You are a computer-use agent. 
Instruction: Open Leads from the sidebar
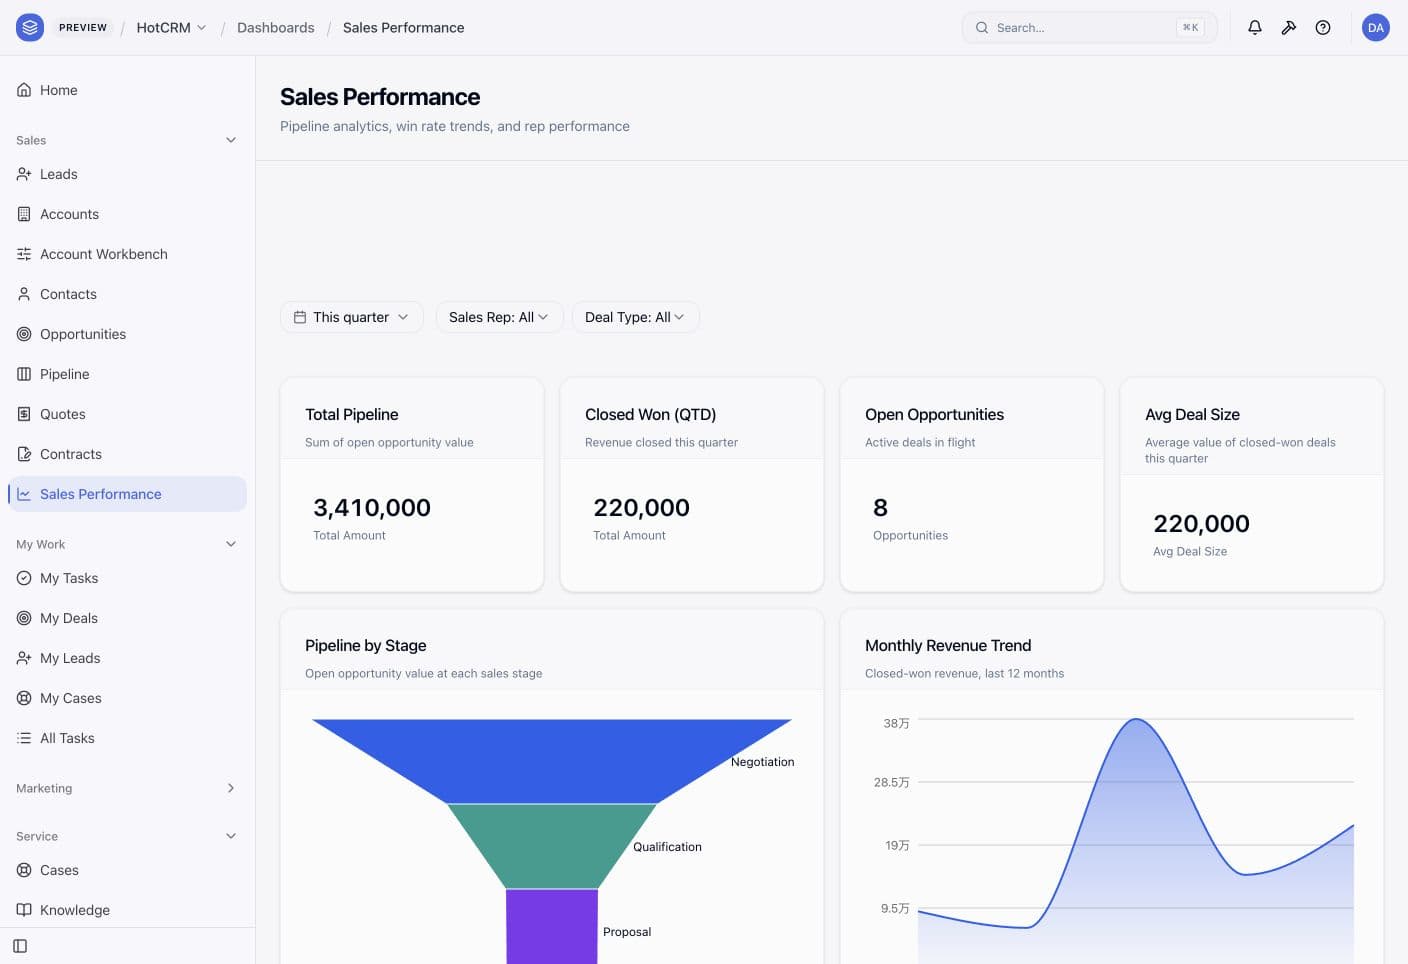(x=127, y=174)
